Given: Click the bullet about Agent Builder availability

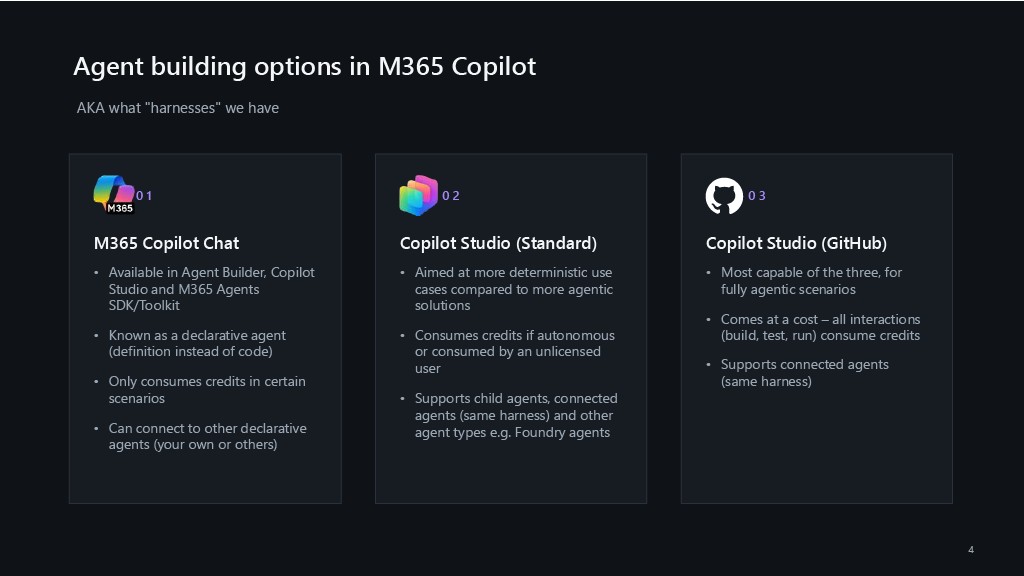Looking at the screenshot, I should pyautogui.click(x=212, y=289).
